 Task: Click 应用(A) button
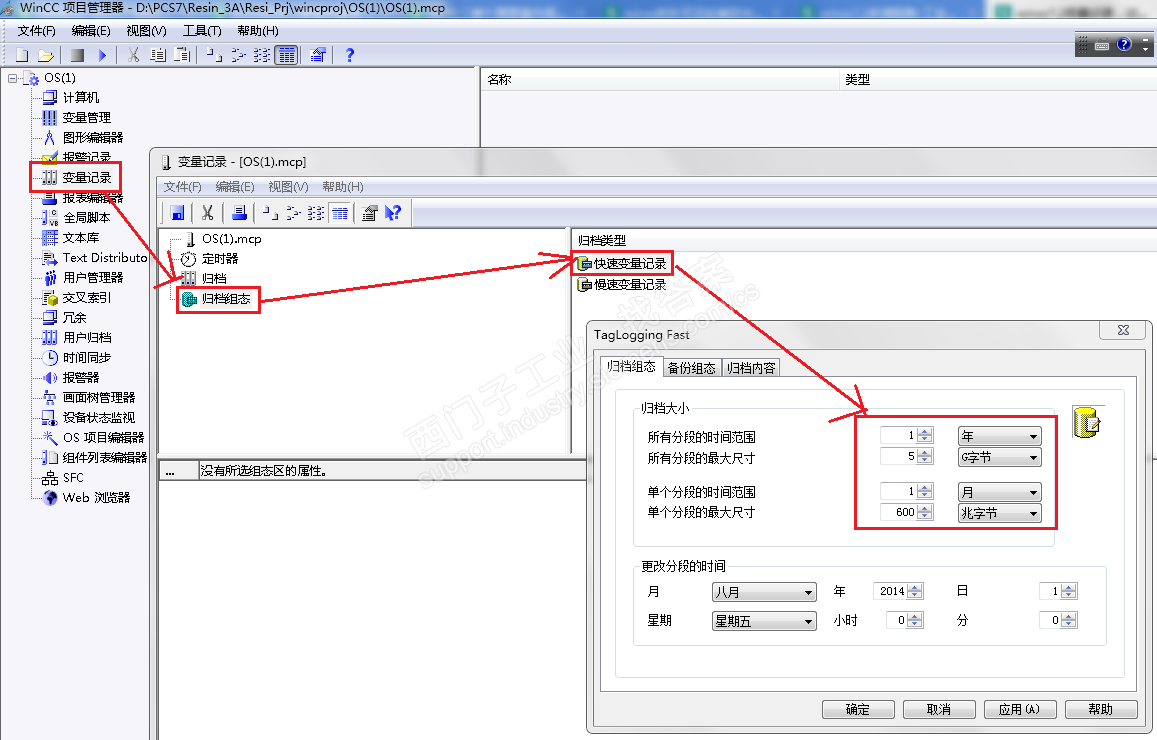[1020, 709]
